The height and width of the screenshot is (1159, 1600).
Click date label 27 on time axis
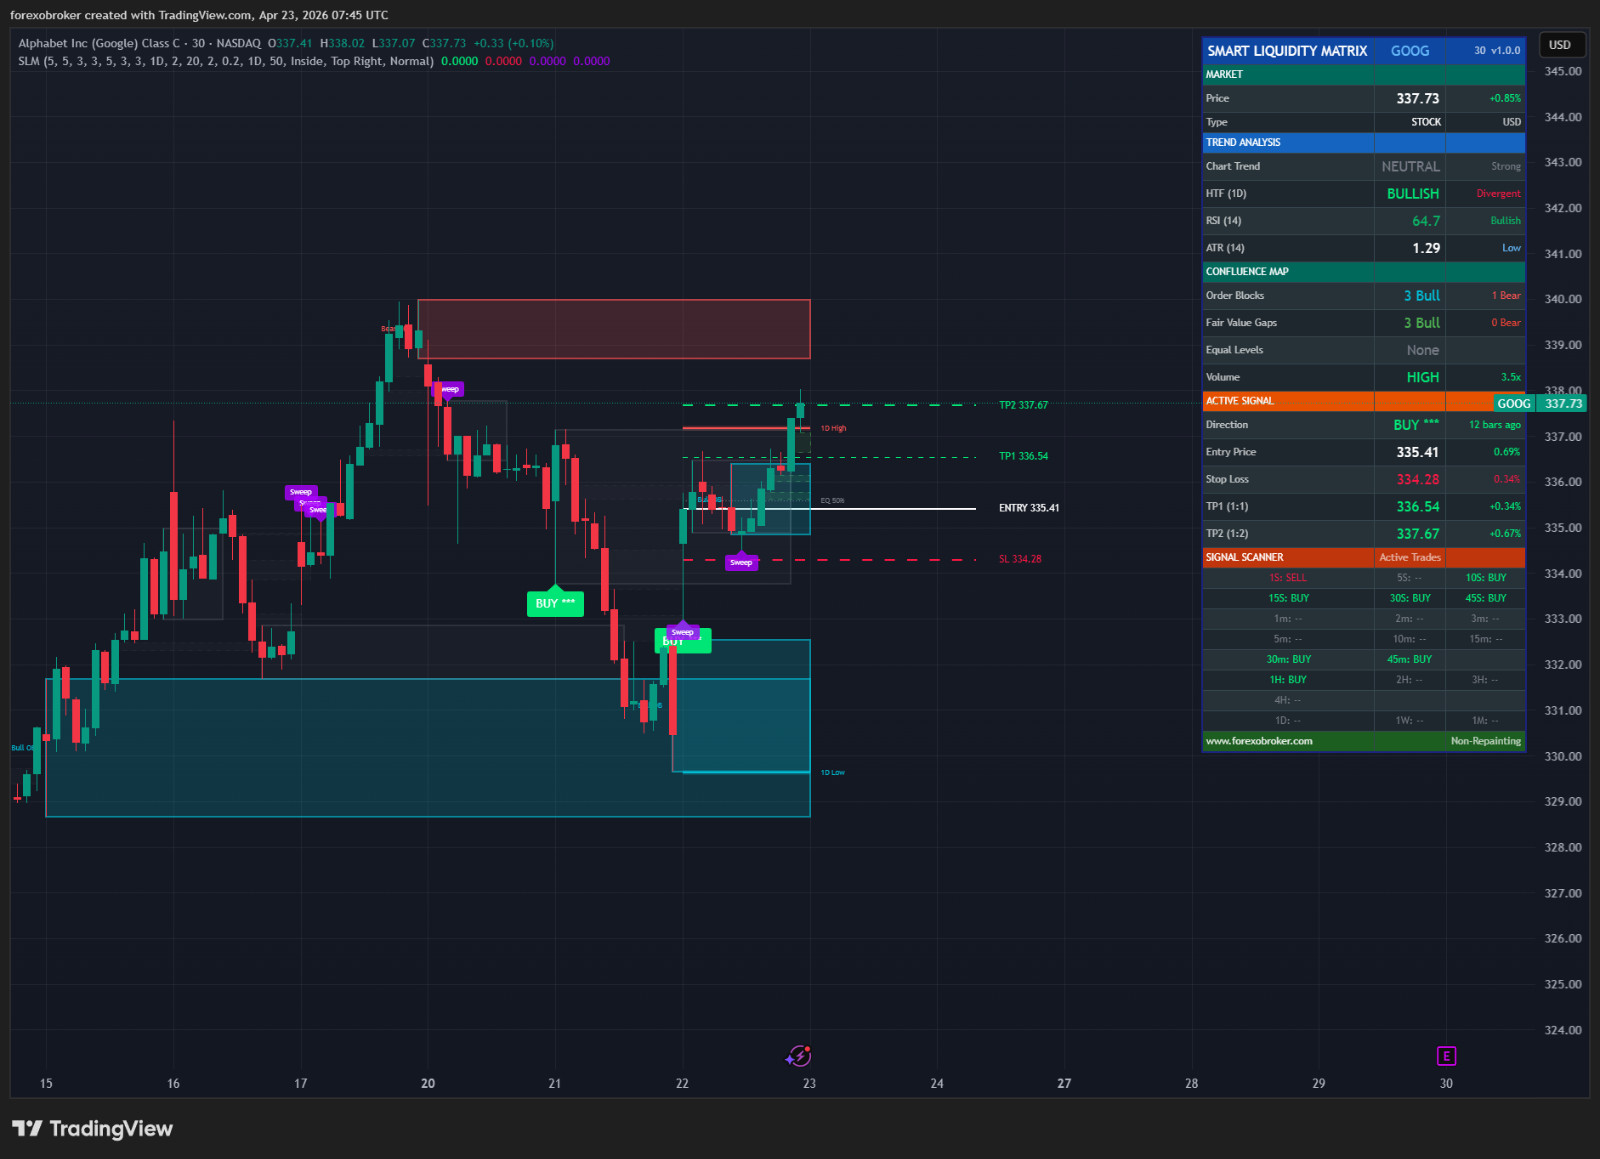1064,1083
